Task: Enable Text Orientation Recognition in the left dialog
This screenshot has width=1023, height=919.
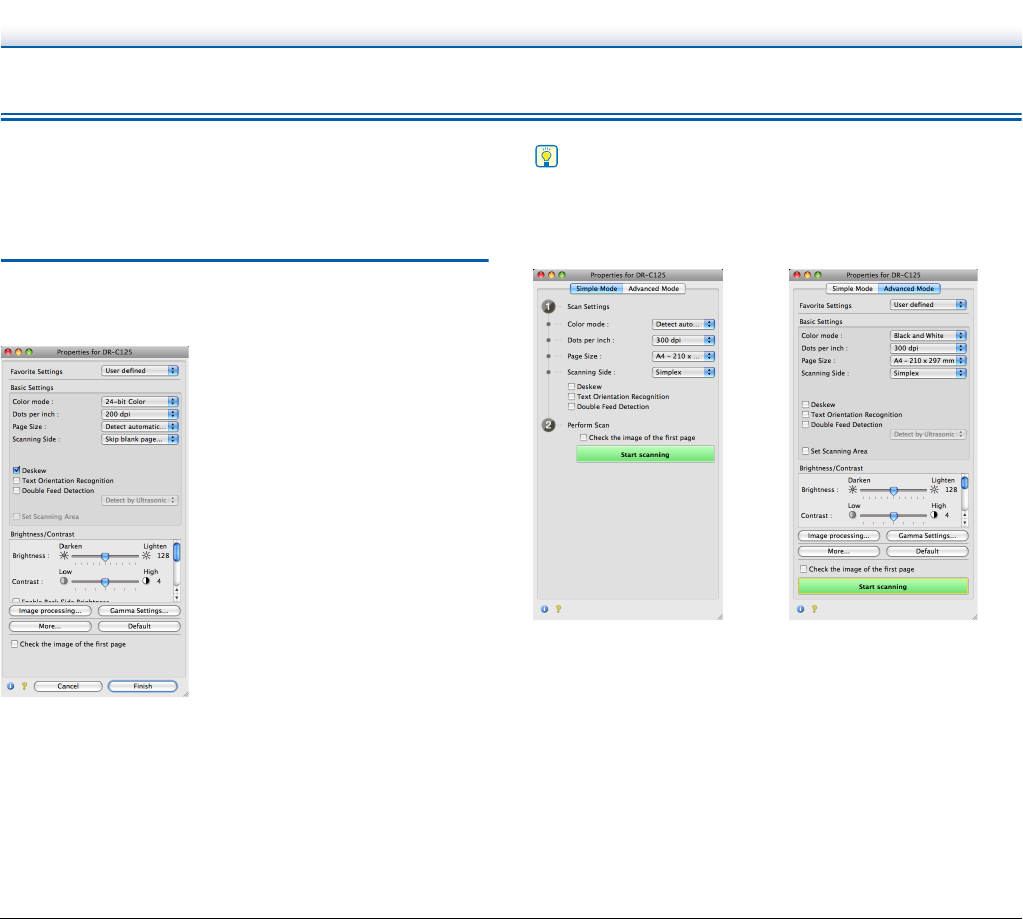Action: (16, 481)
